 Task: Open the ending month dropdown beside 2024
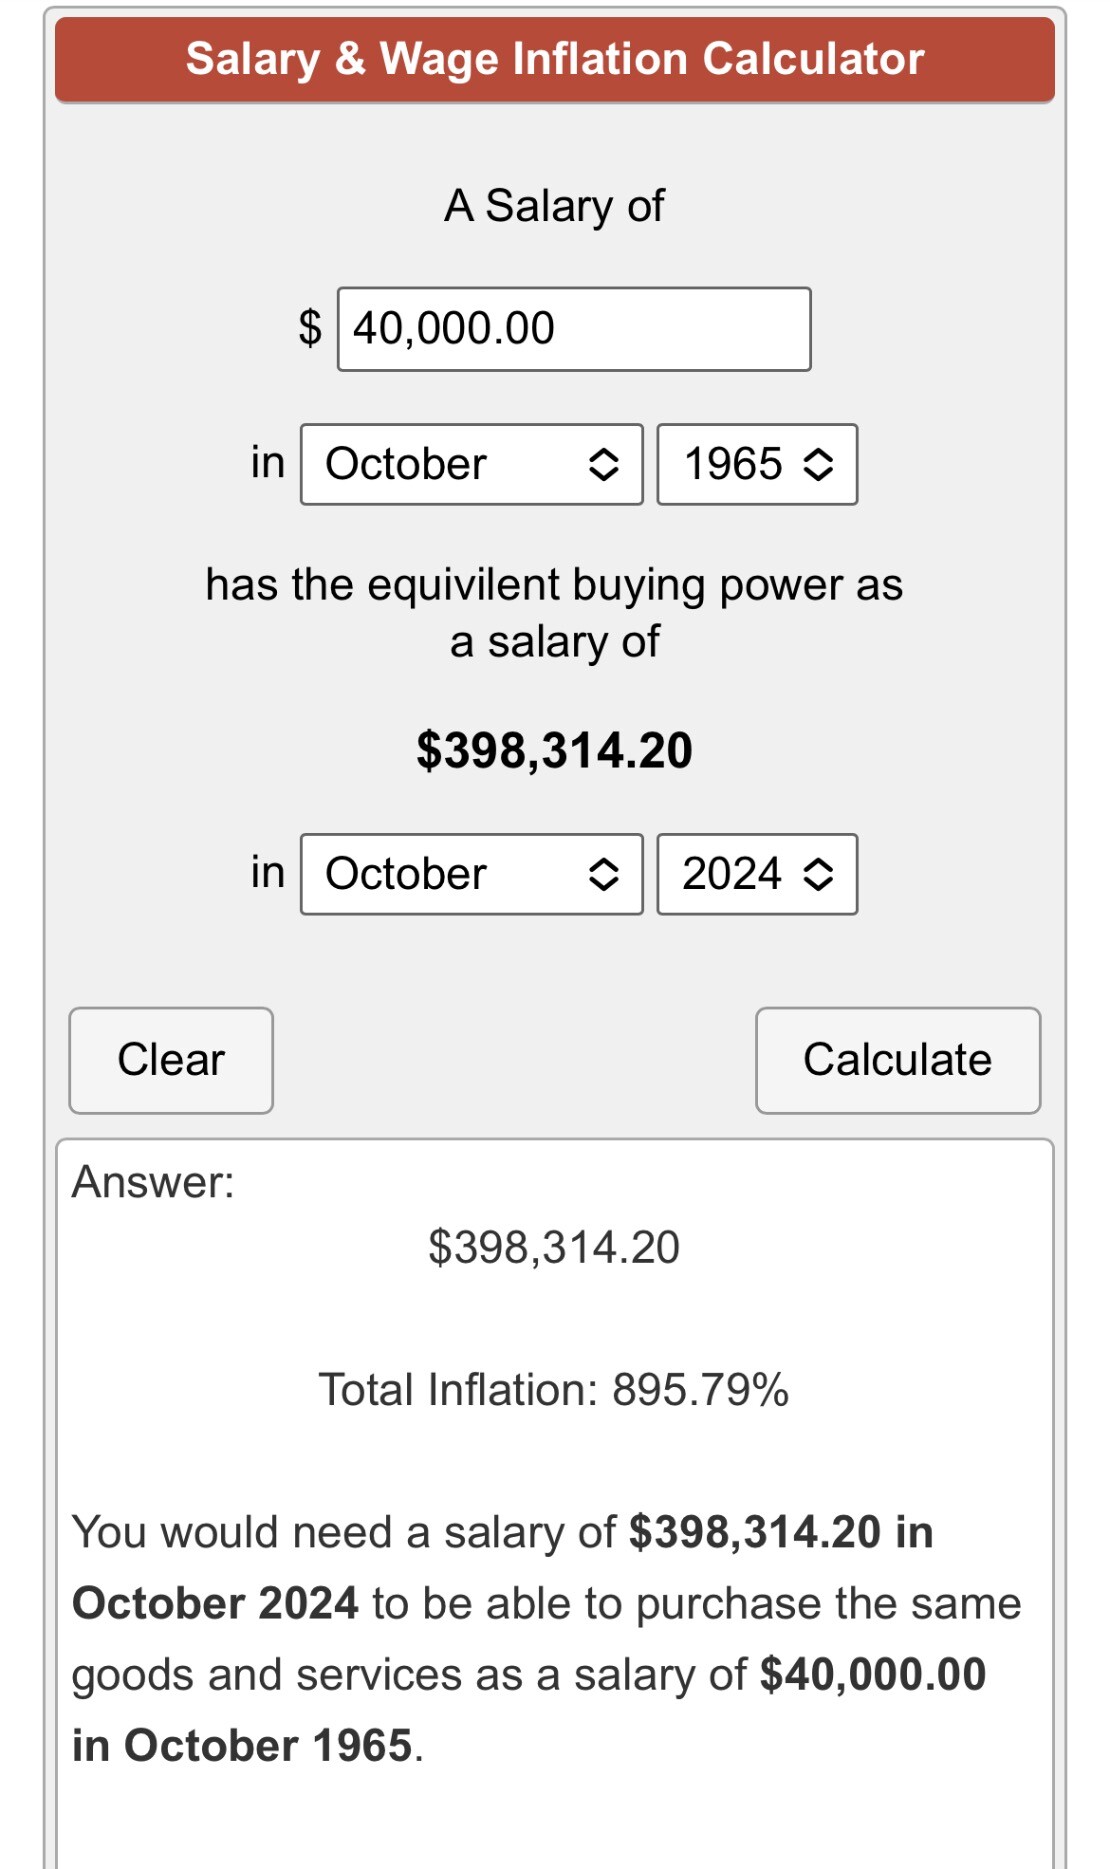pyautogui.click(x=470, y=874)
